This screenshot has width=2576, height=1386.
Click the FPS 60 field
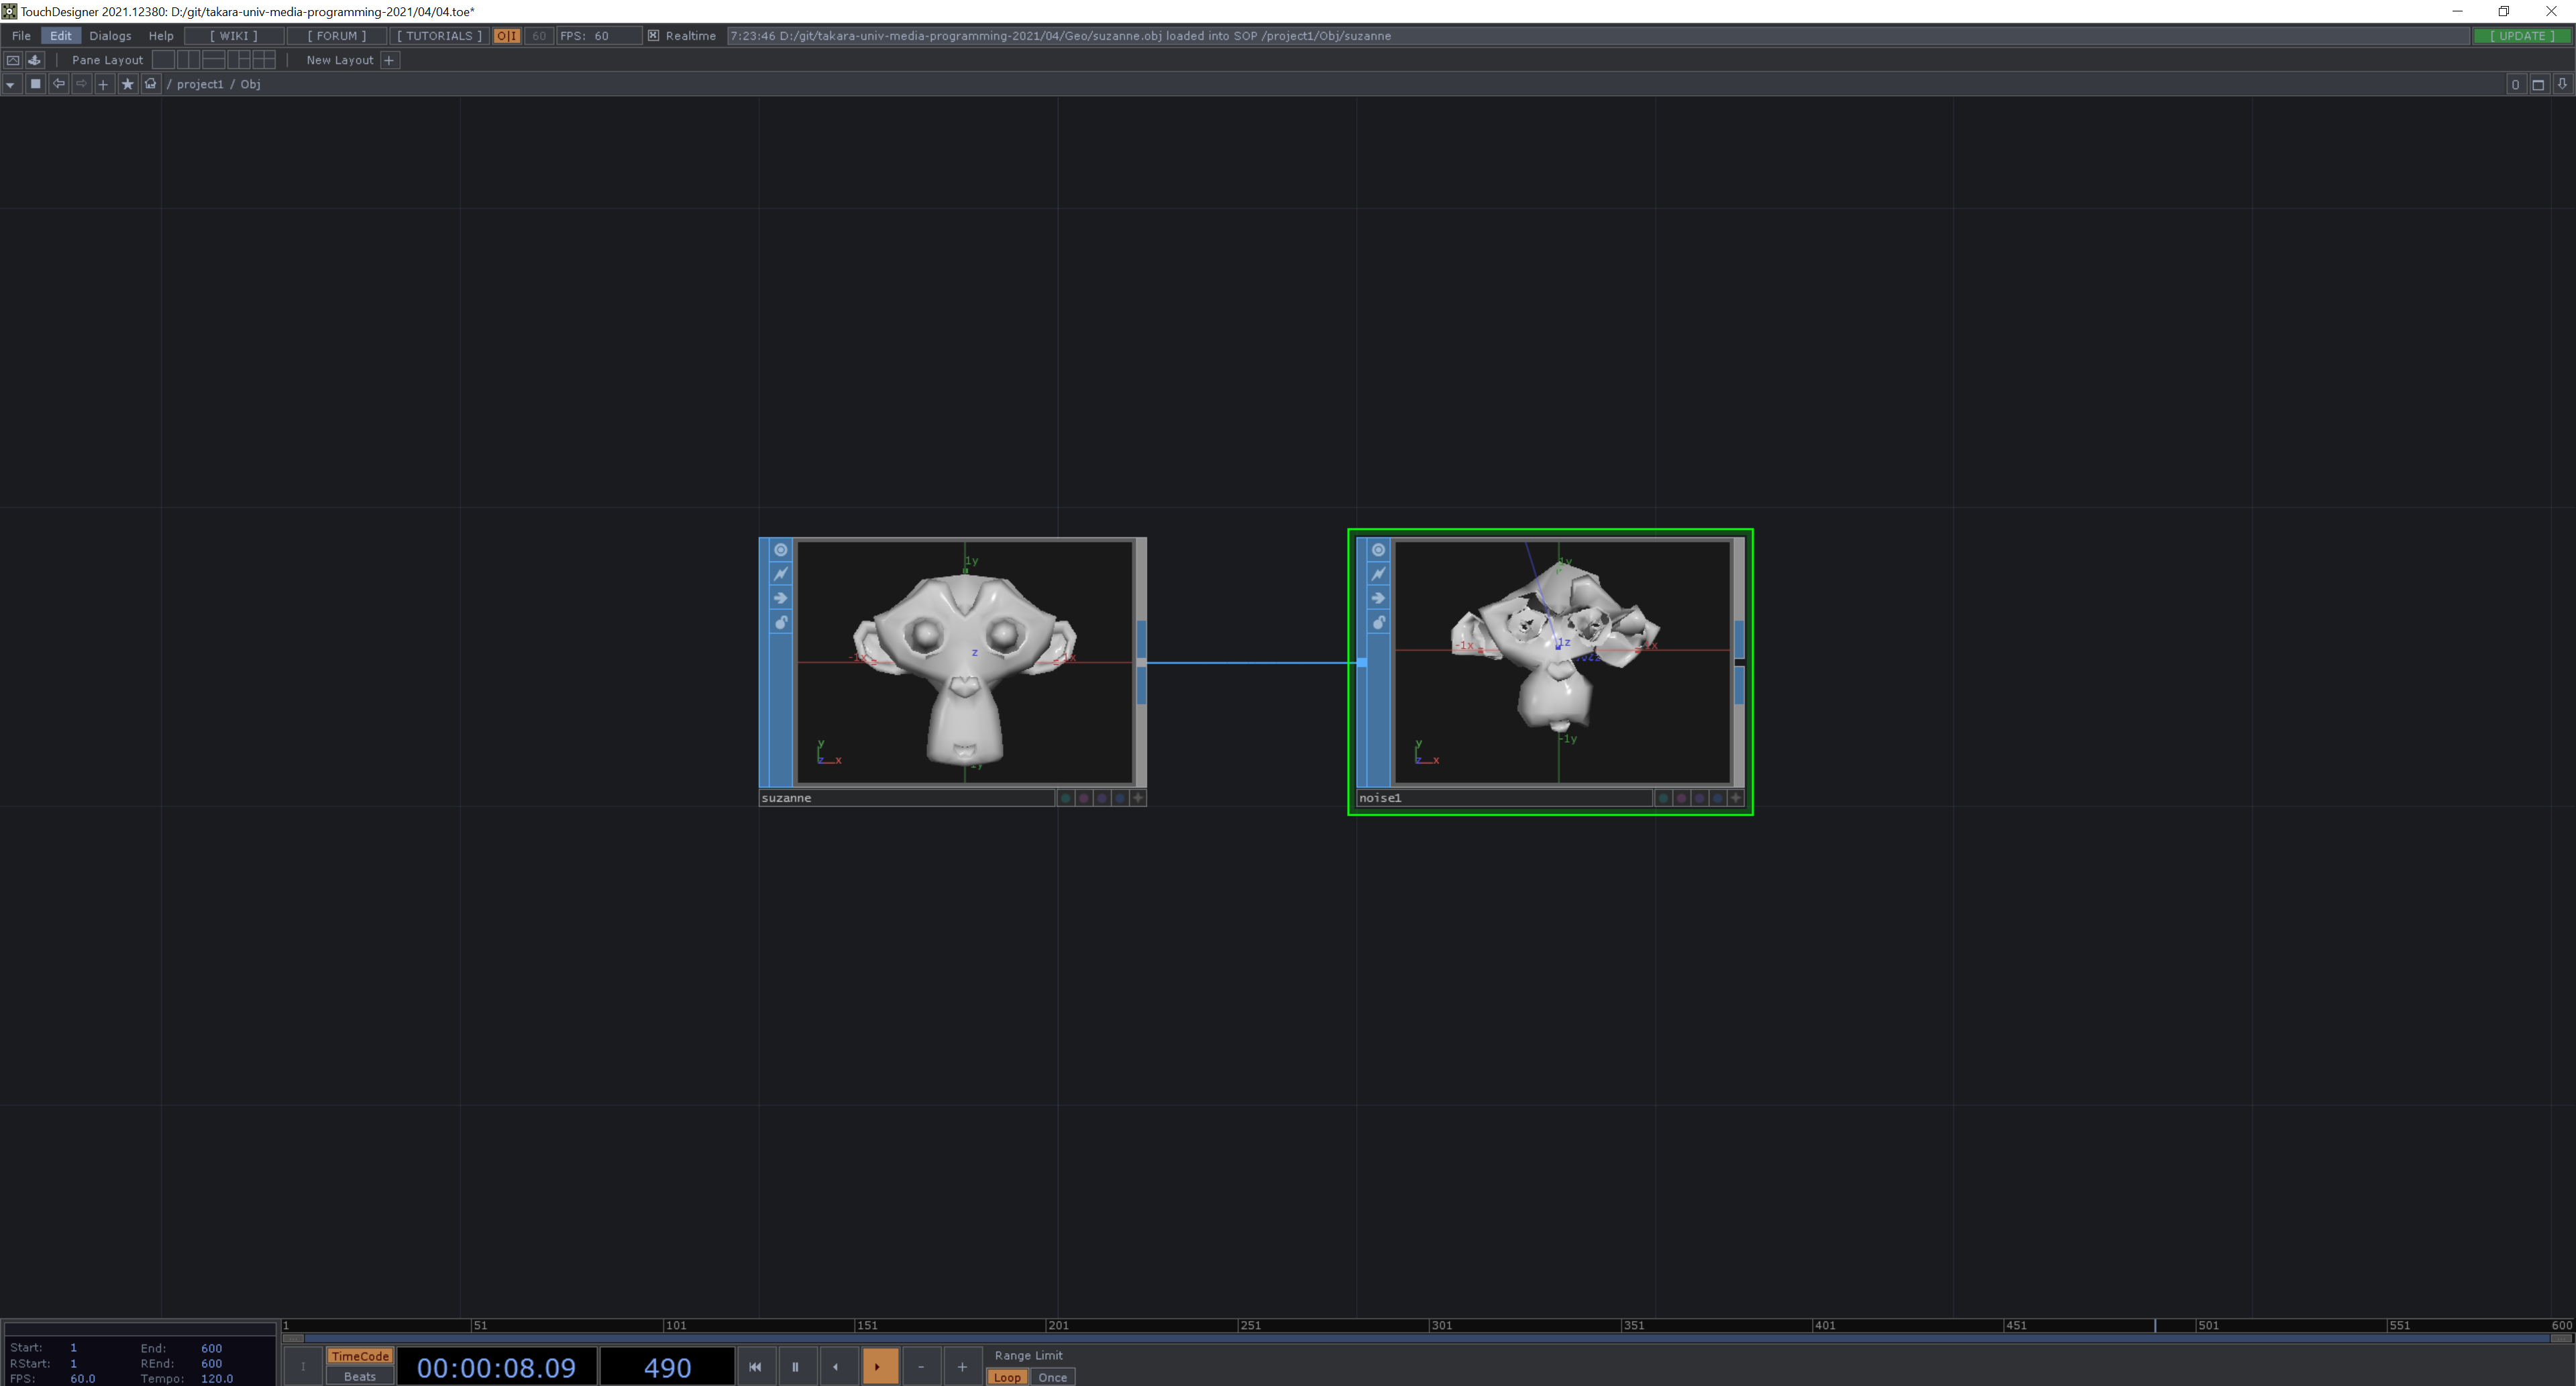(599, 36)
